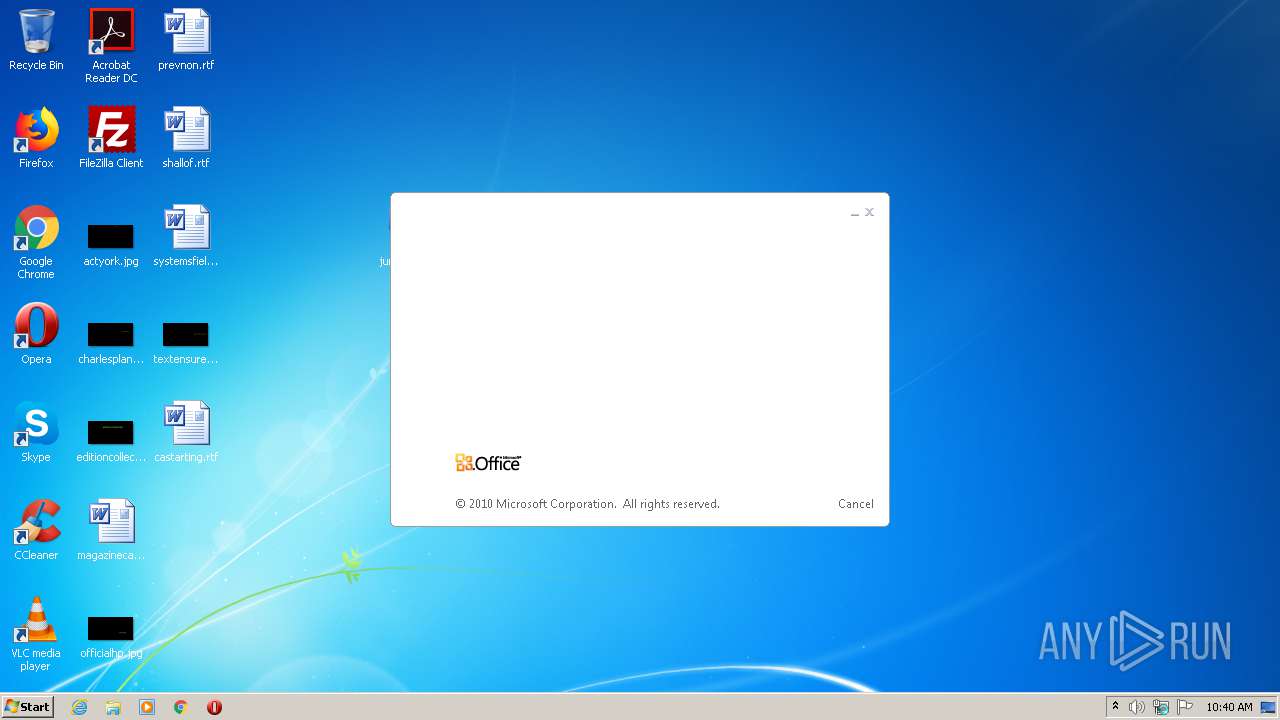Select castarting.rtf document icon
The image size is (1280, 720).
point(186,432)
